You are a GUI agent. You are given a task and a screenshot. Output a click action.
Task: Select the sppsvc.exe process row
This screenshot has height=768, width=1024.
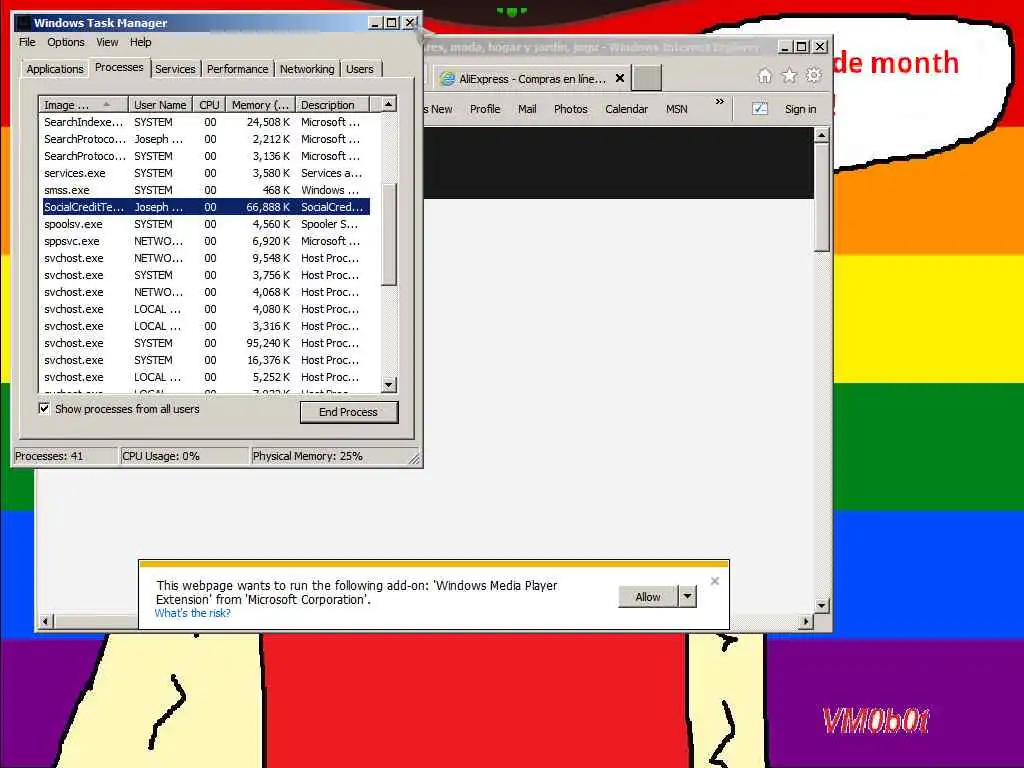point(206,241)
